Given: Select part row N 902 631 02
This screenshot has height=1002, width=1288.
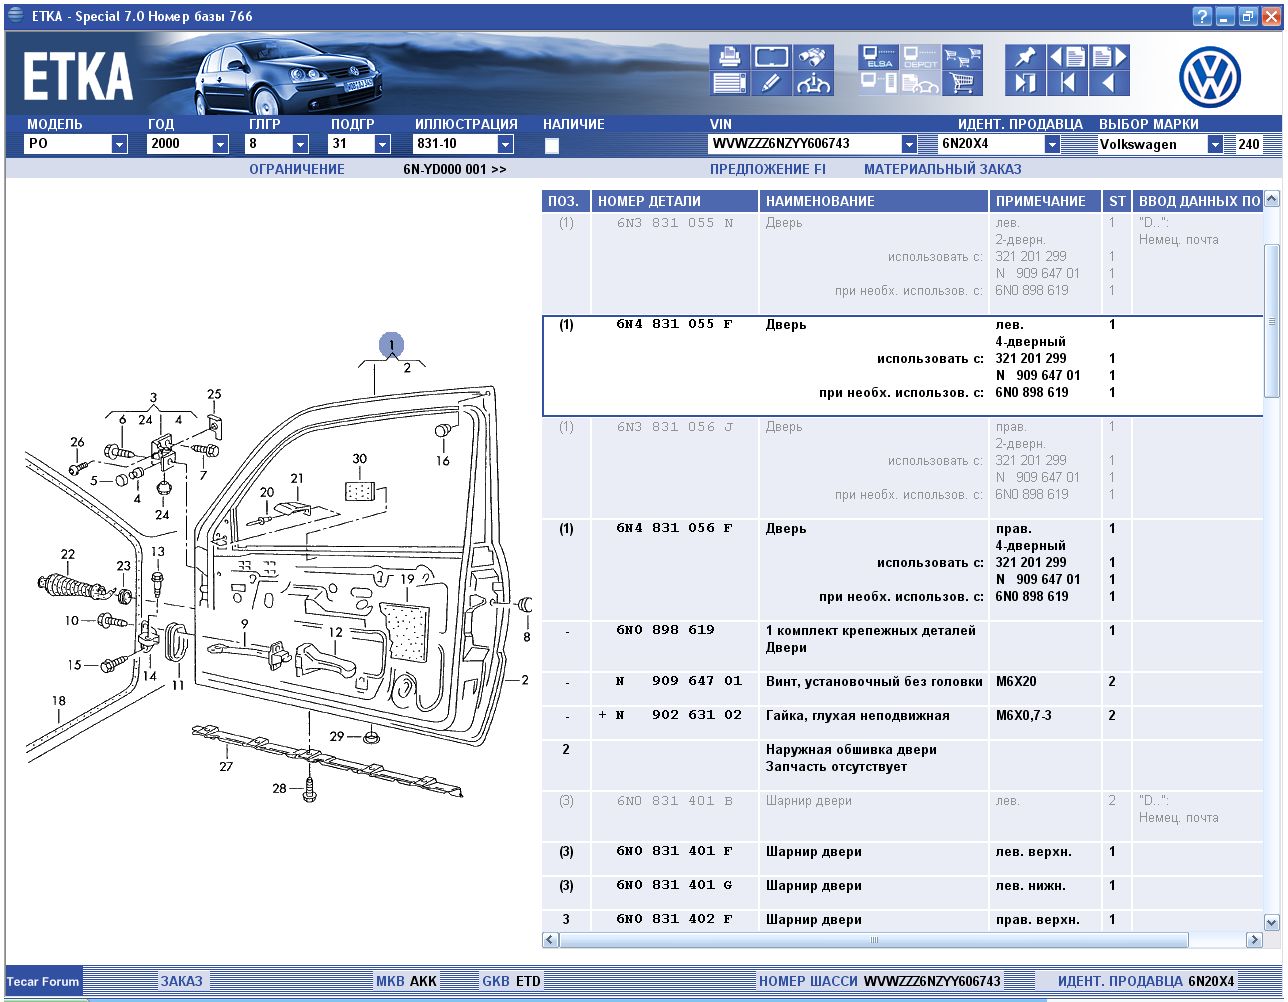Looking at the screenshot, I should click(x=904, y=723).
